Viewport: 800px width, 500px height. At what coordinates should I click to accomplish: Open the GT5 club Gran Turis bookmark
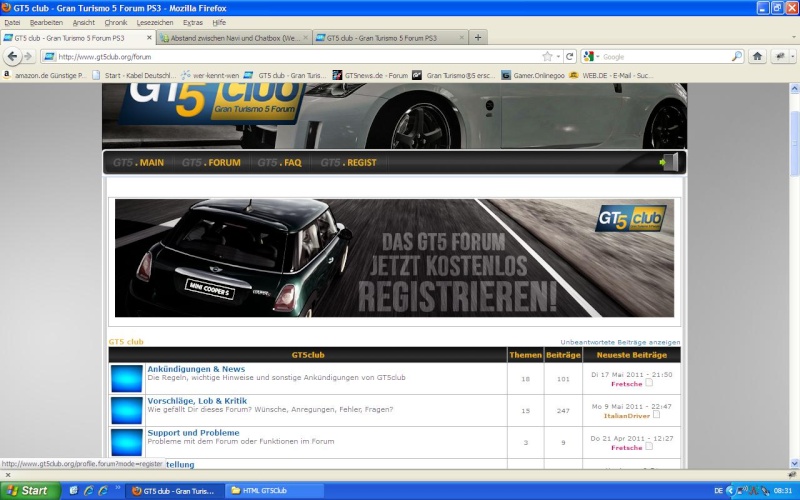click(x=285, y=76)
